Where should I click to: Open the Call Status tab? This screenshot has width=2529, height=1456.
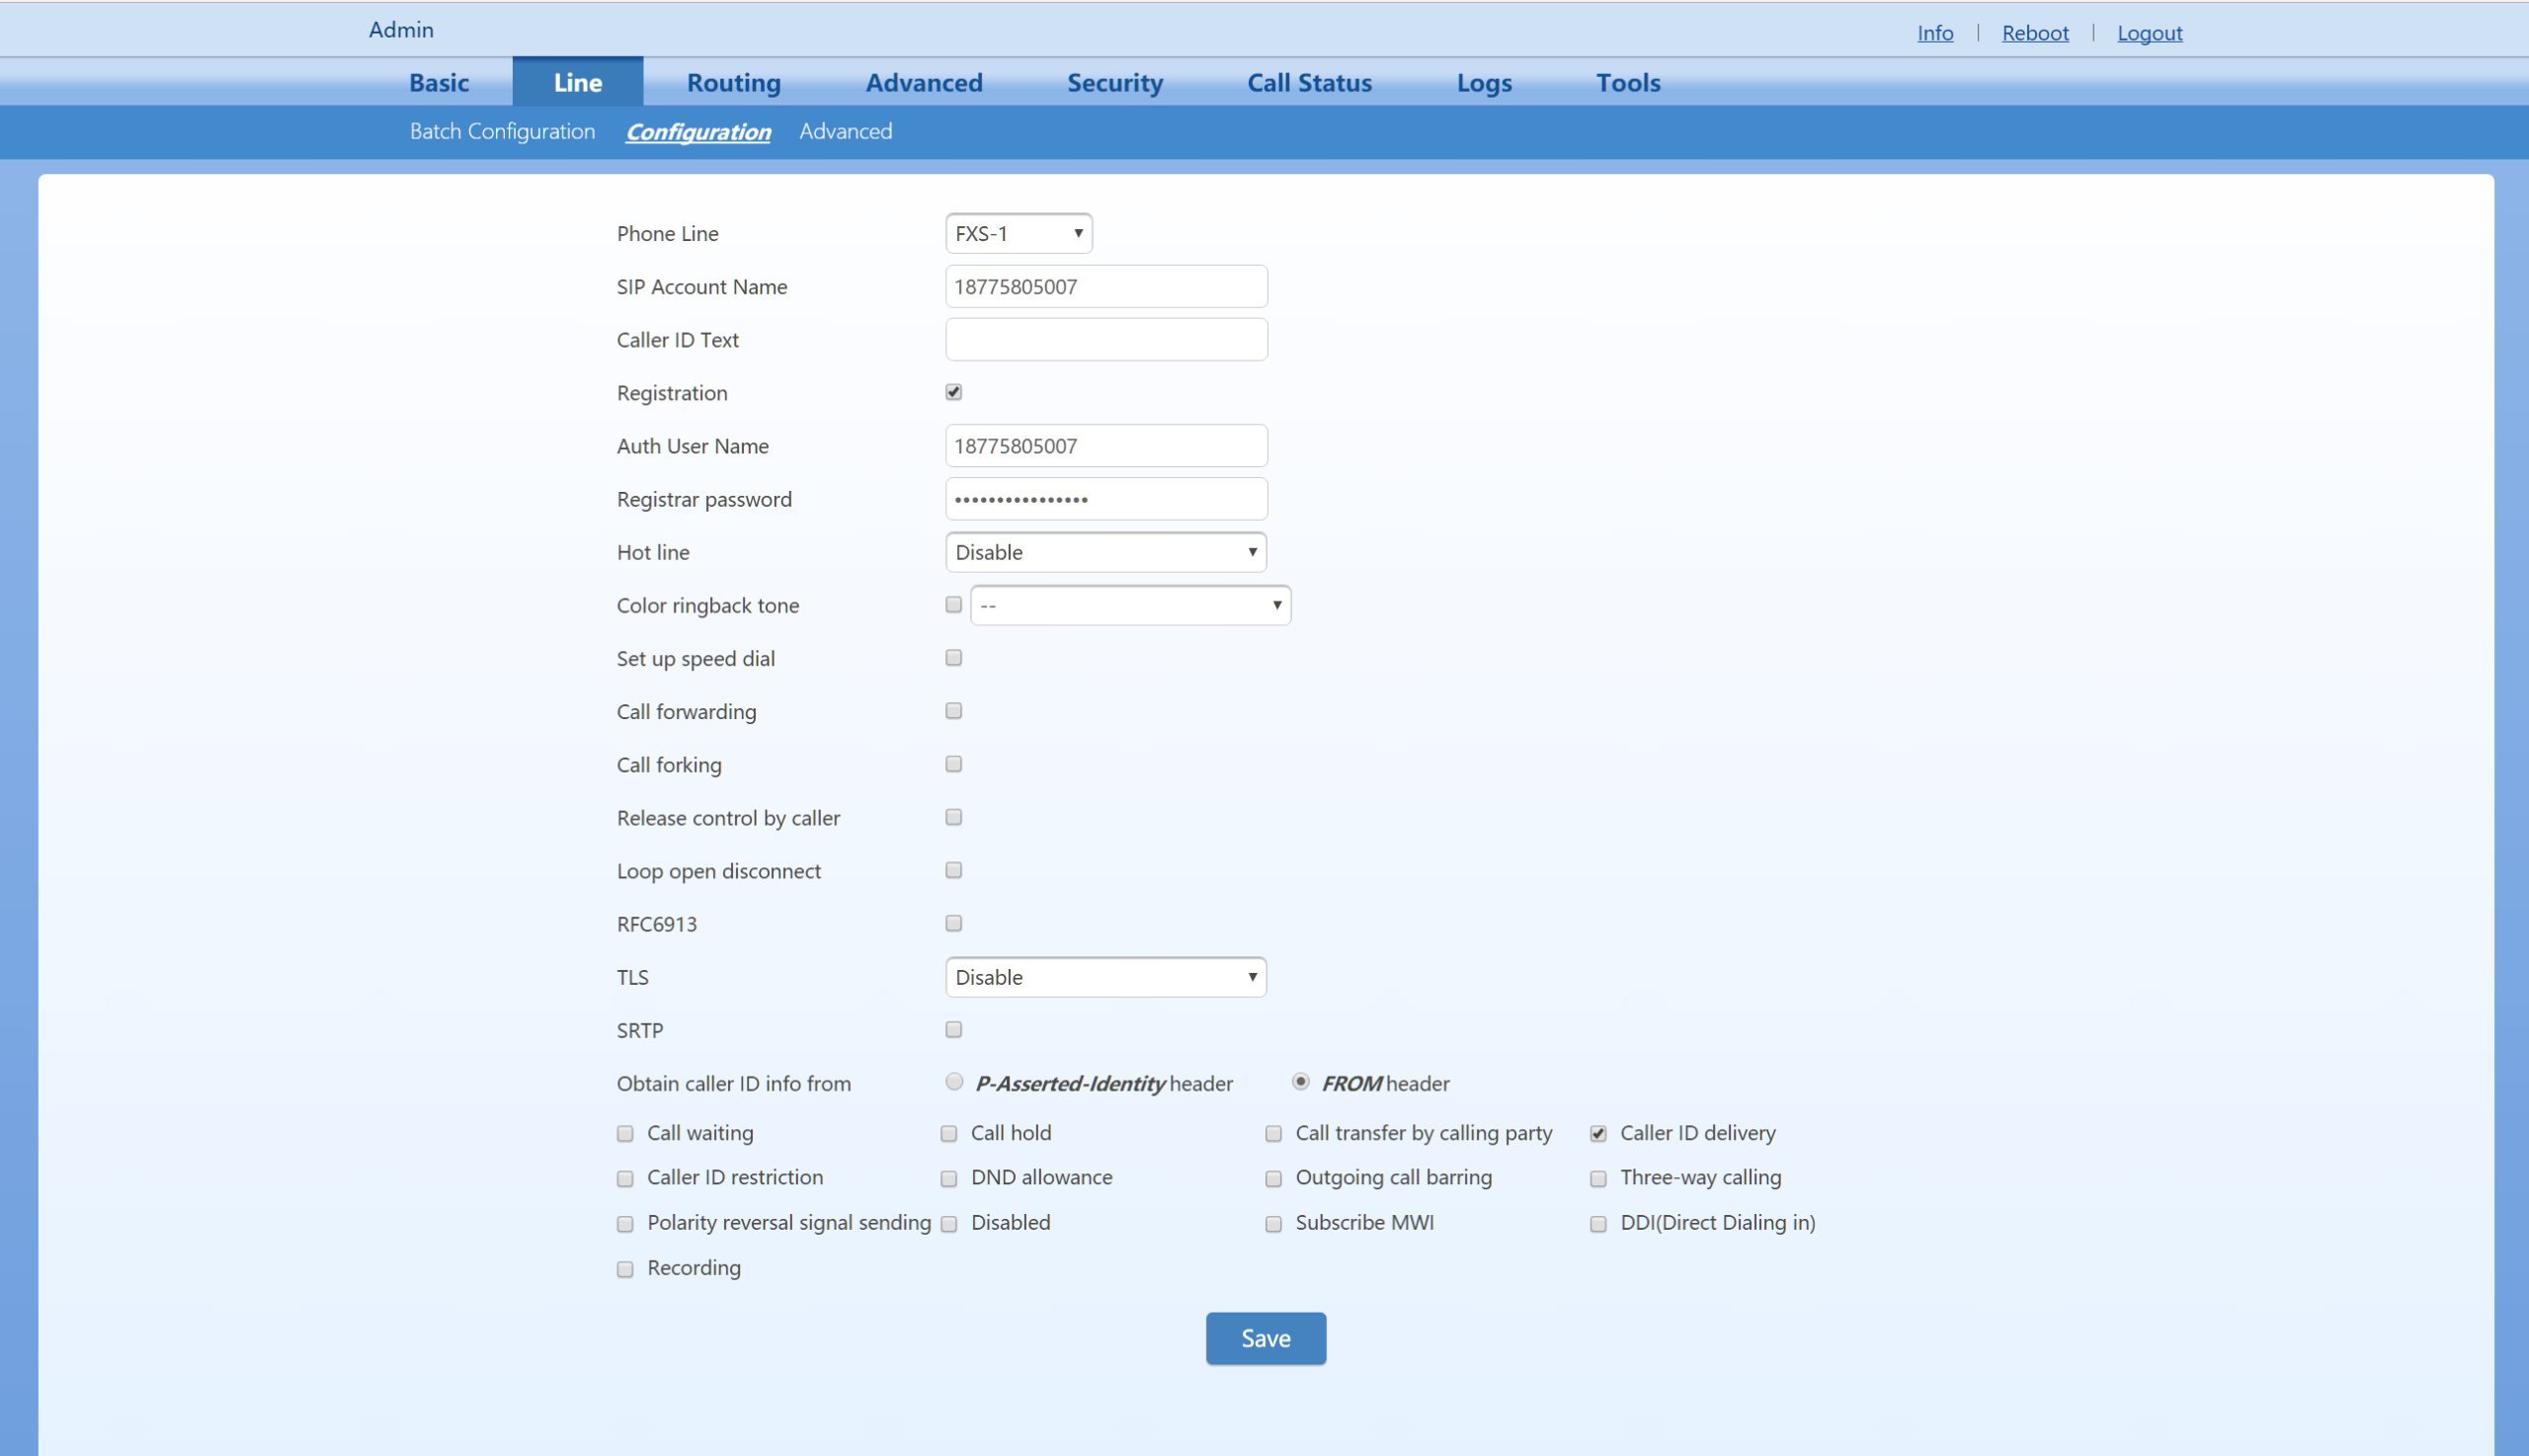tap(1309, 82)
